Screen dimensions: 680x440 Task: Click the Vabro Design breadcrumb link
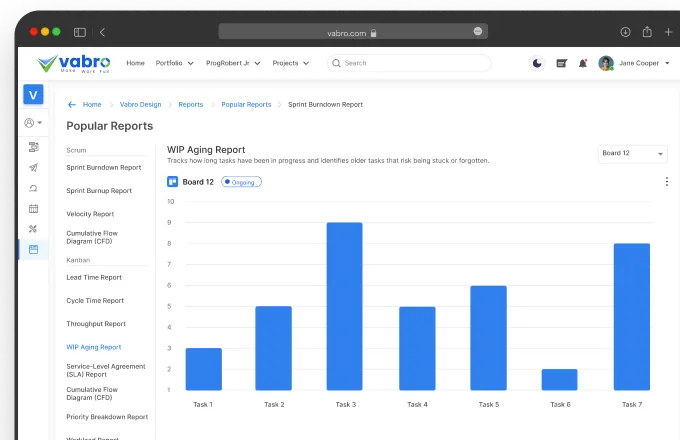[140, 104]
